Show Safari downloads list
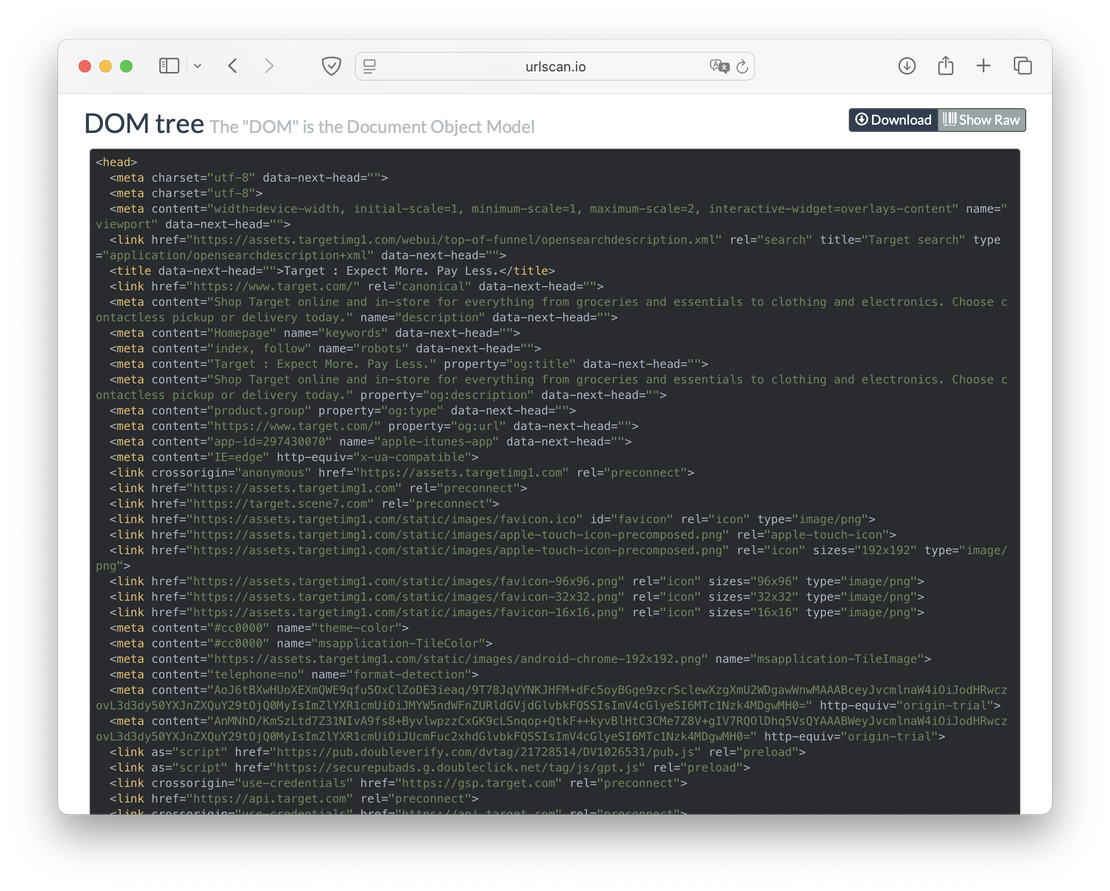The image size is (1110, 891). coord(907,66)
